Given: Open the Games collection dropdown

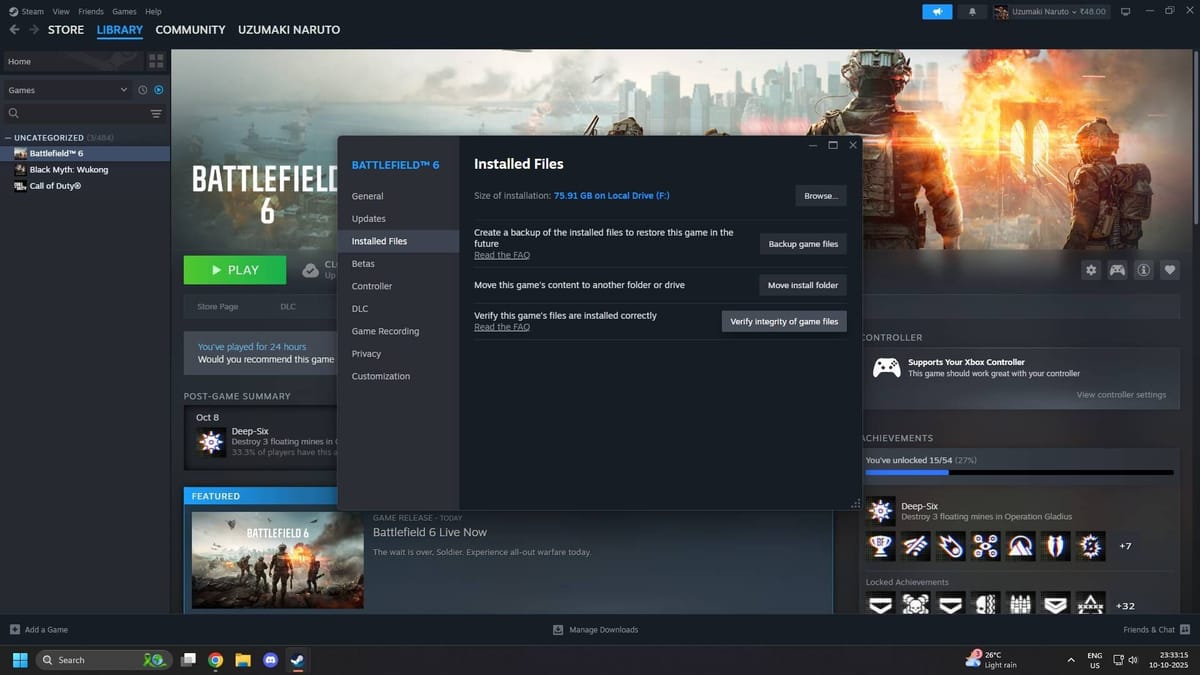Looking at the screenshot, I should (x=67, y=89).
